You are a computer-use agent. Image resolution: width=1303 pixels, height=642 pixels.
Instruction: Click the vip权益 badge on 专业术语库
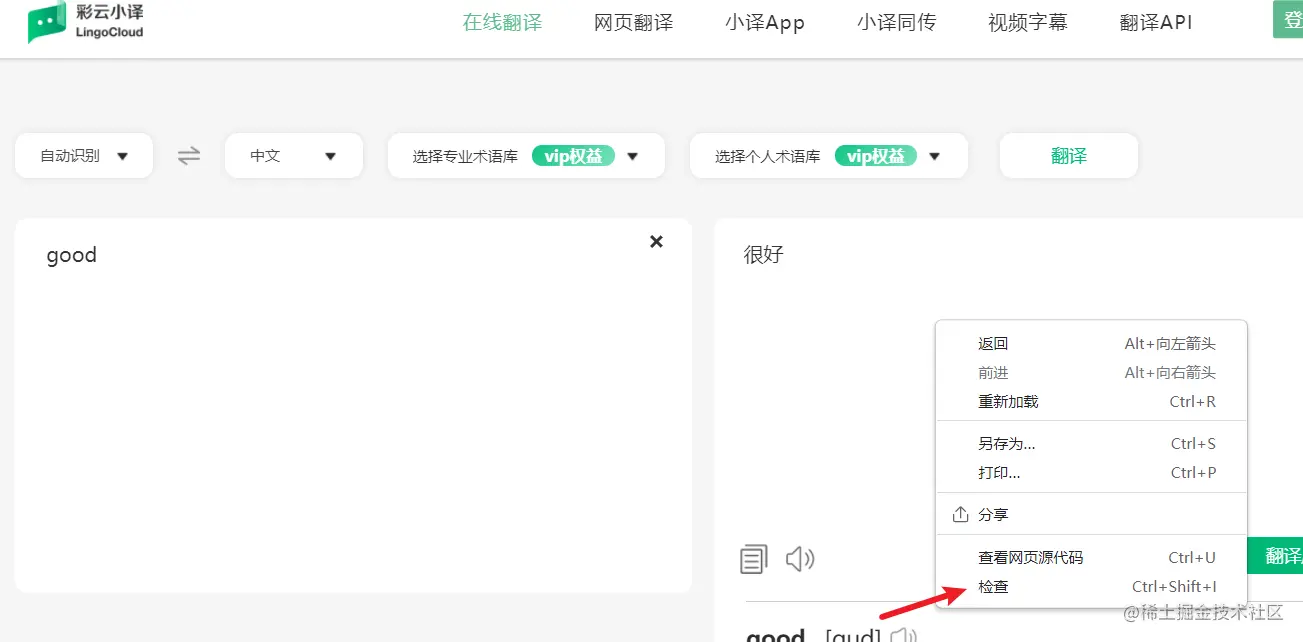(573, 156)
